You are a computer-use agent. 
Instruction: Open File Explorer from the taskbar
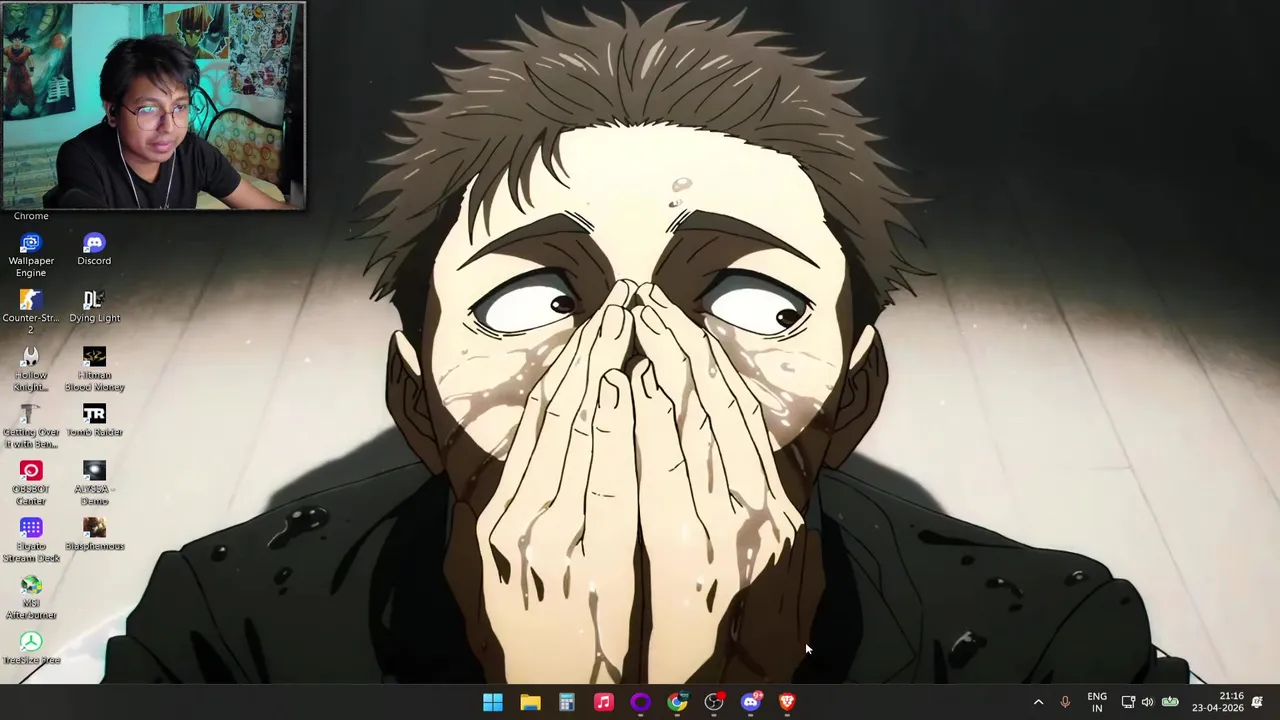[530, 702]
